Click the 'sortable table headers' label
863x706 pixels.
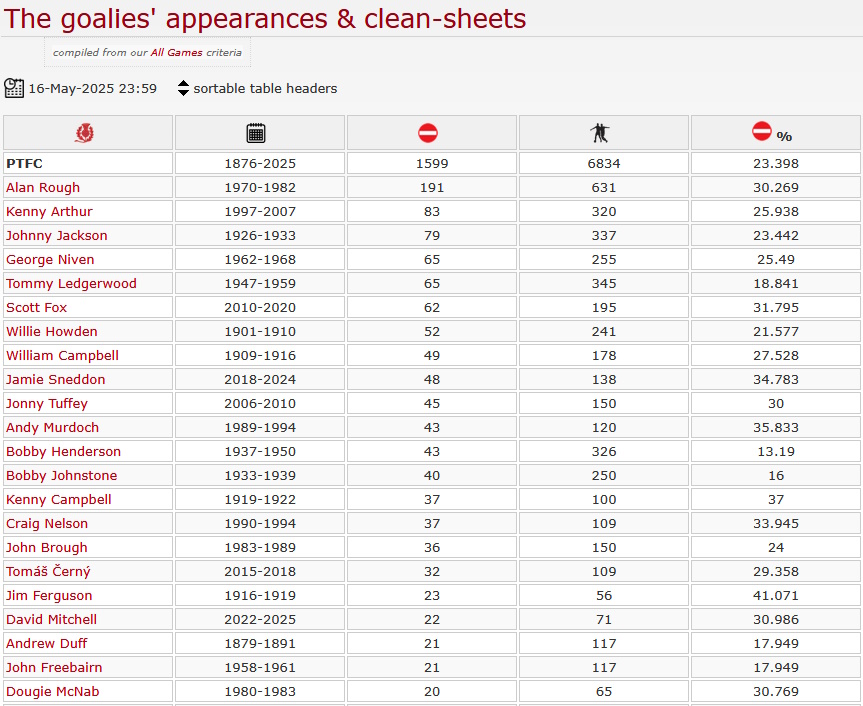click(x=265, y=89)
